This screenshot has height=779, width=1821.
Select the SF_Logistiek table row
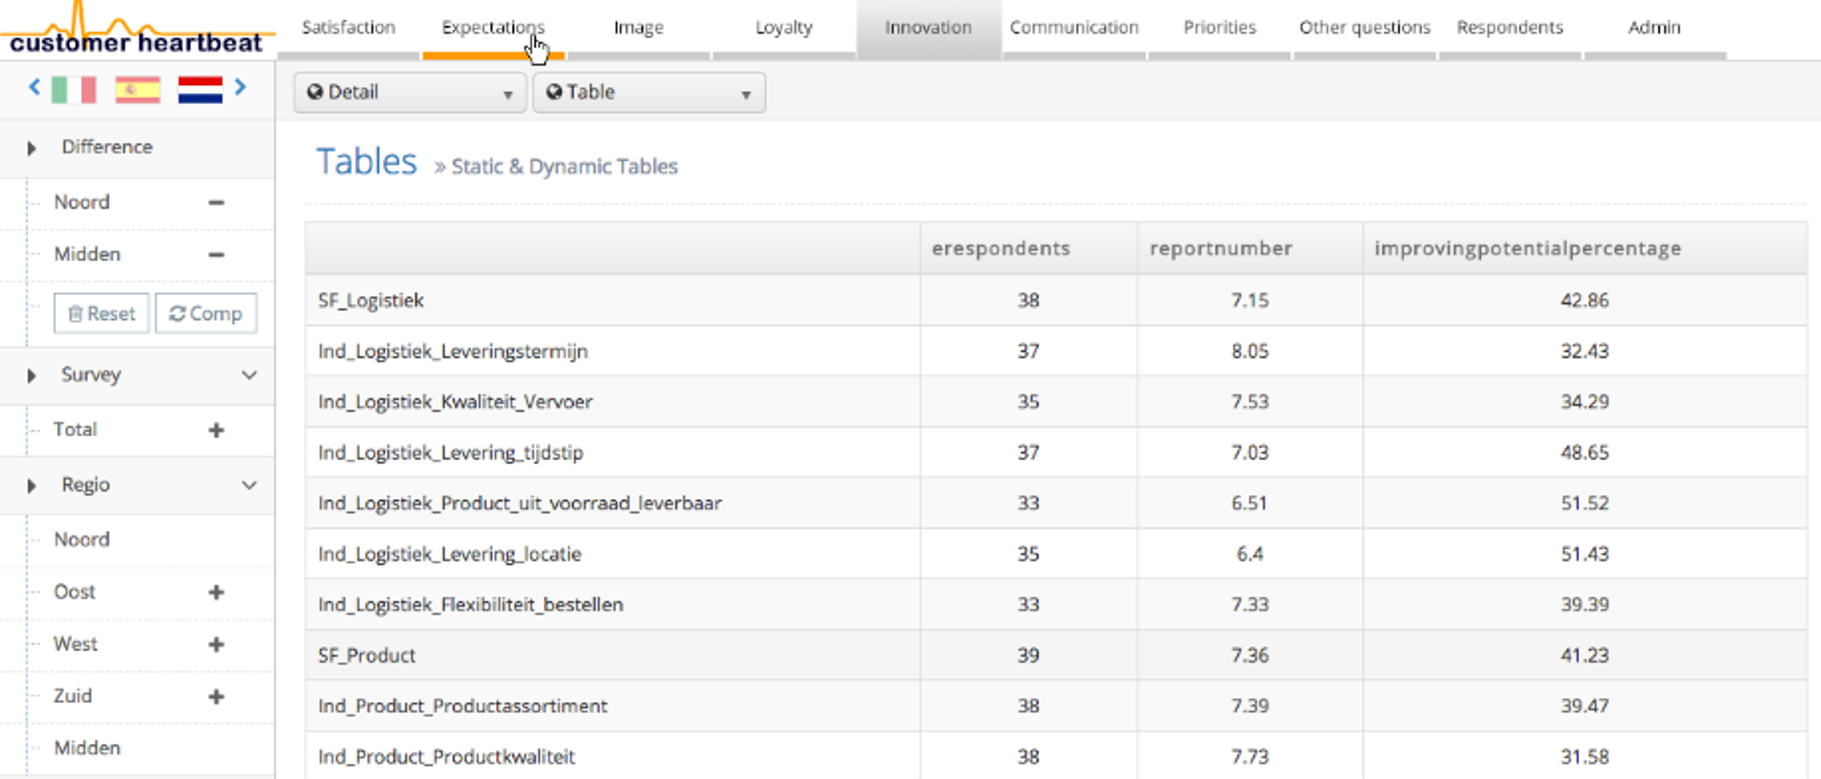click(x=612, y=300)
